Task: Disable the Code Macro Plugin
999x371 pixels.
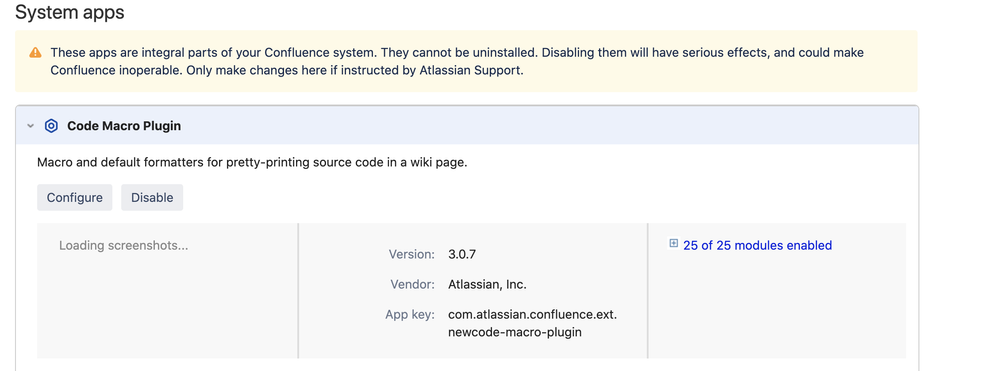Action: (152, 198)
